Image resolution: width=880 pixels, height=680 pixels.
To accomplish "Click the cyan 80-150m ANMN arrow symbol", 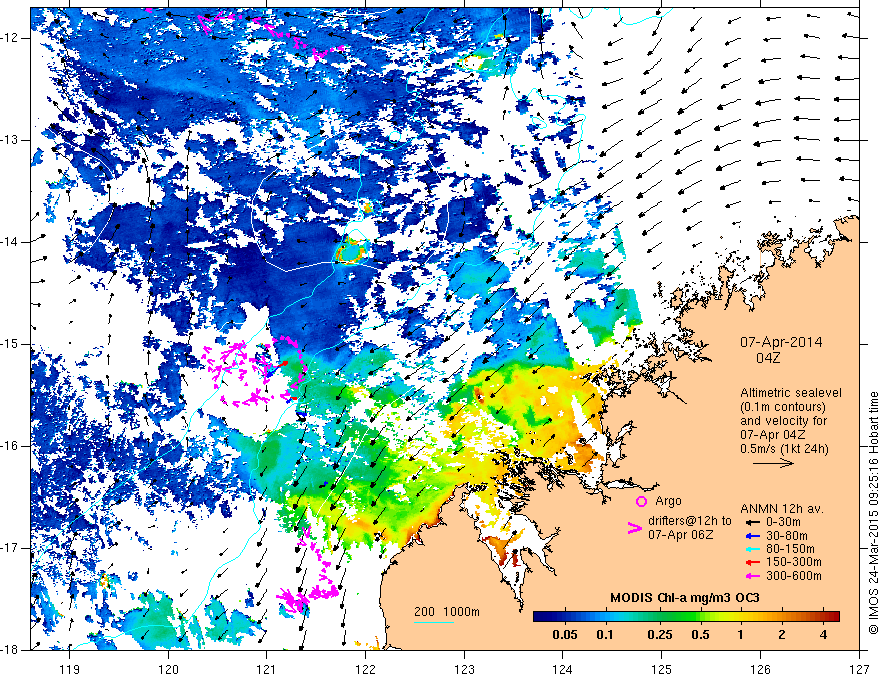I will [x=751, y=549].
